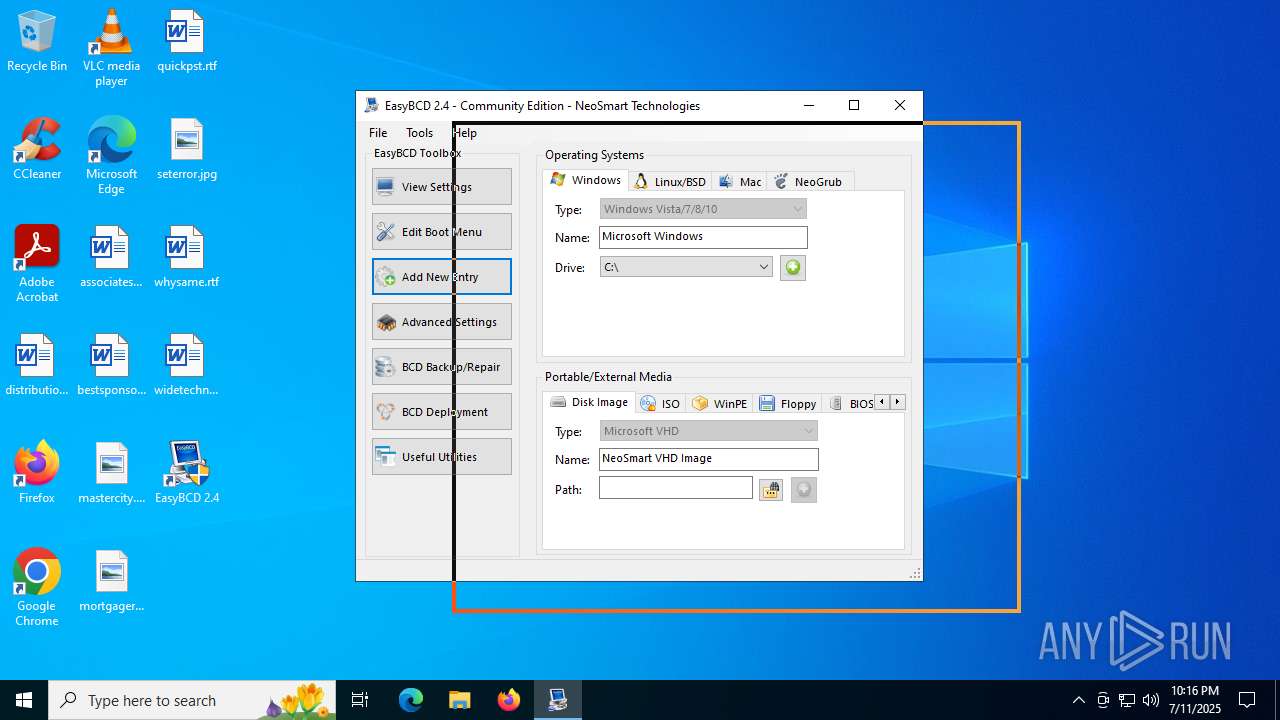Click the NeoSmart VHD Image name field

click(709, 459)
